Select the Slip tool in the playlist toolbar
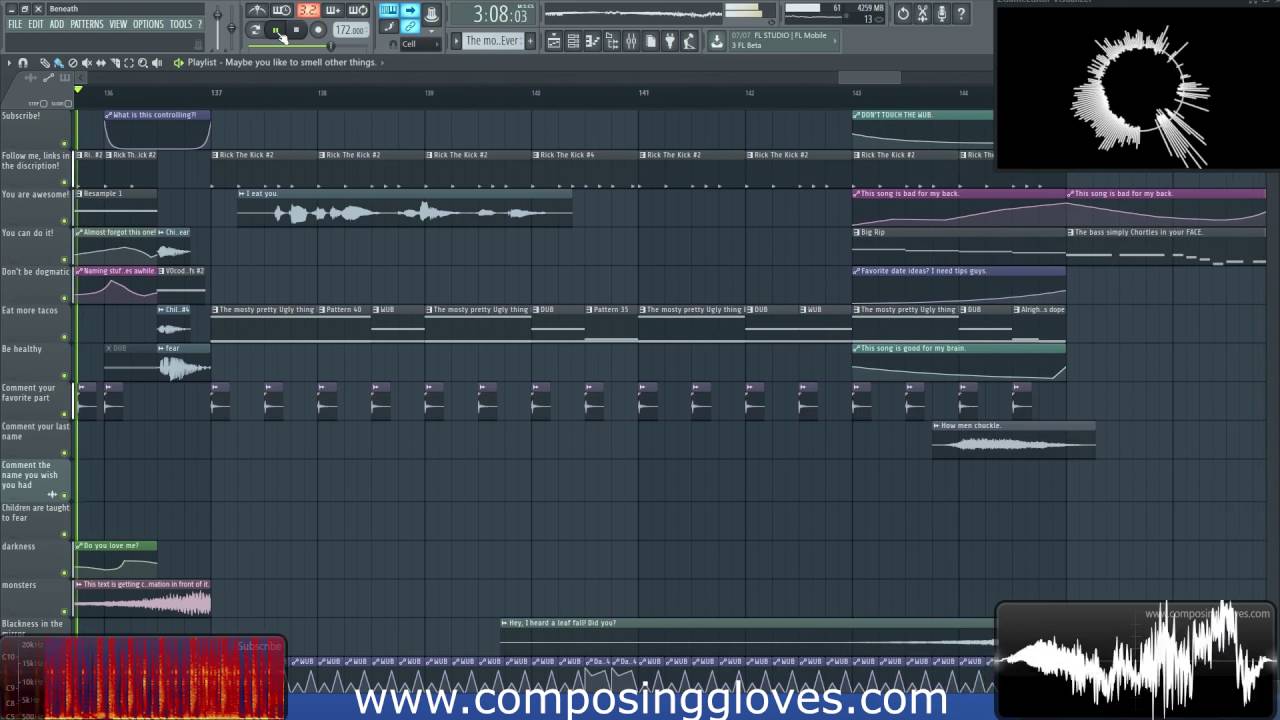This screenshot has width=1280, height=720. [x=101, y=63]
